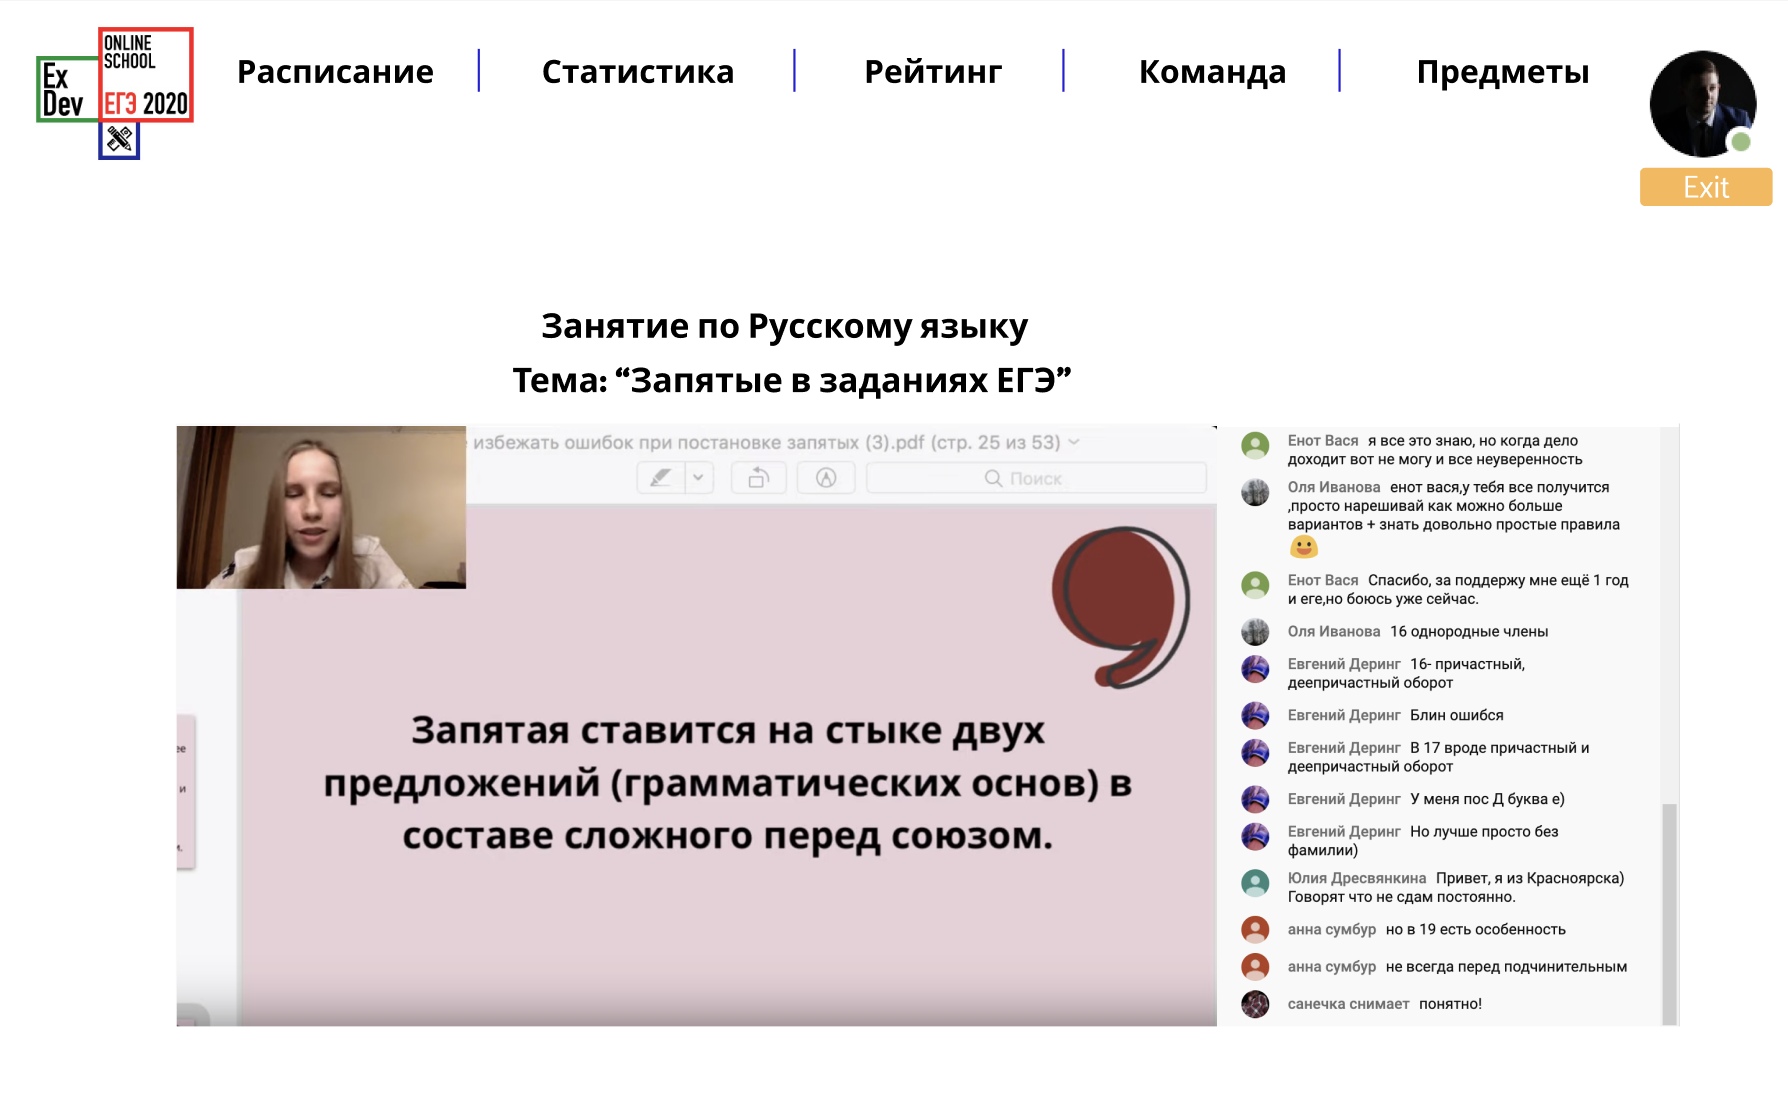Screen dimensions: 1788x1118
Task: Expand the highlighter color dropdown arrow
Action: 698,478
